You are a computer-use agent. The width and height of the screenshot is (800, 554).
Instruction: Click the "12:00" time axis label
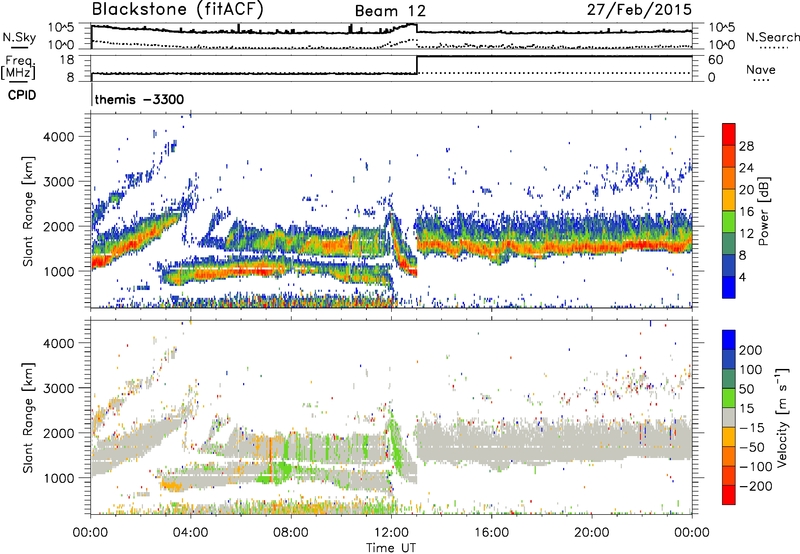[391, 533]
